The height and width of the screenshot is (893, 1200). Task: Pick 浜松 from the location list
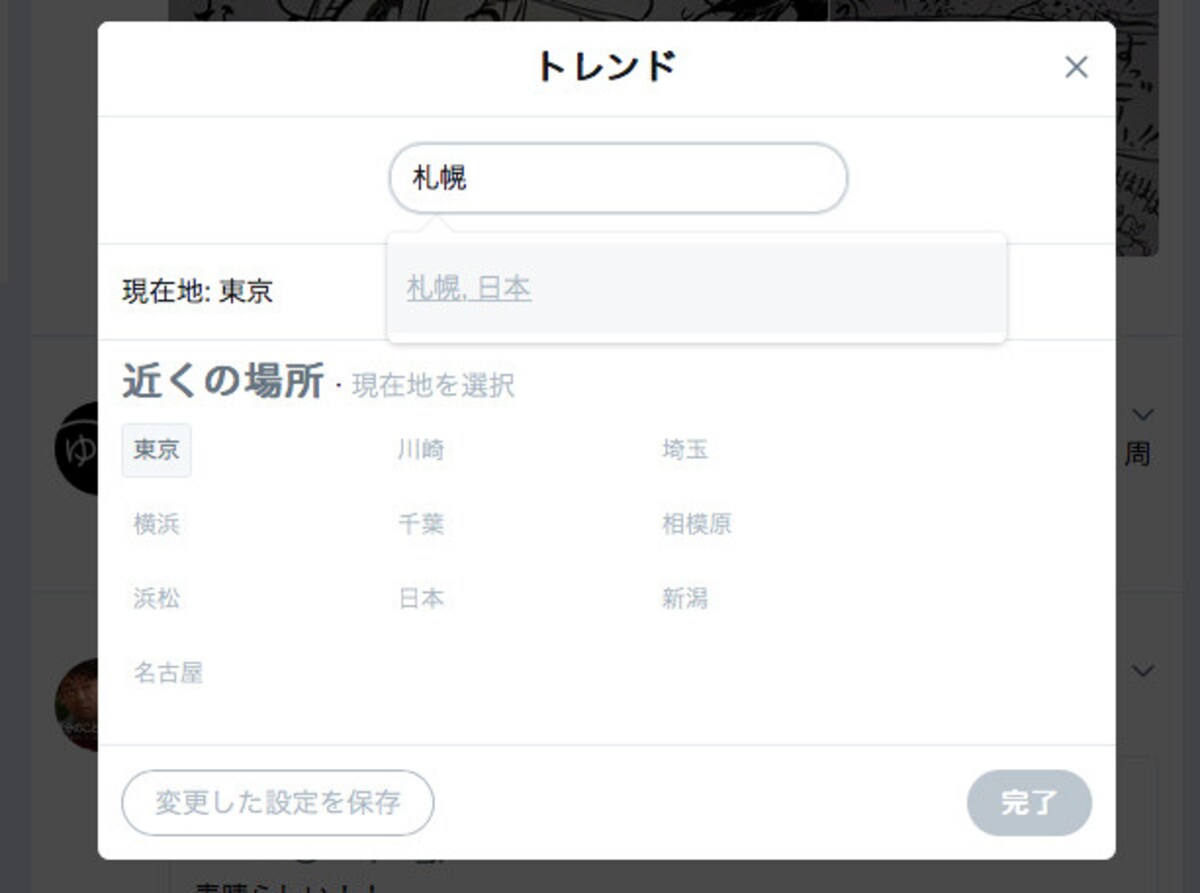156,599
